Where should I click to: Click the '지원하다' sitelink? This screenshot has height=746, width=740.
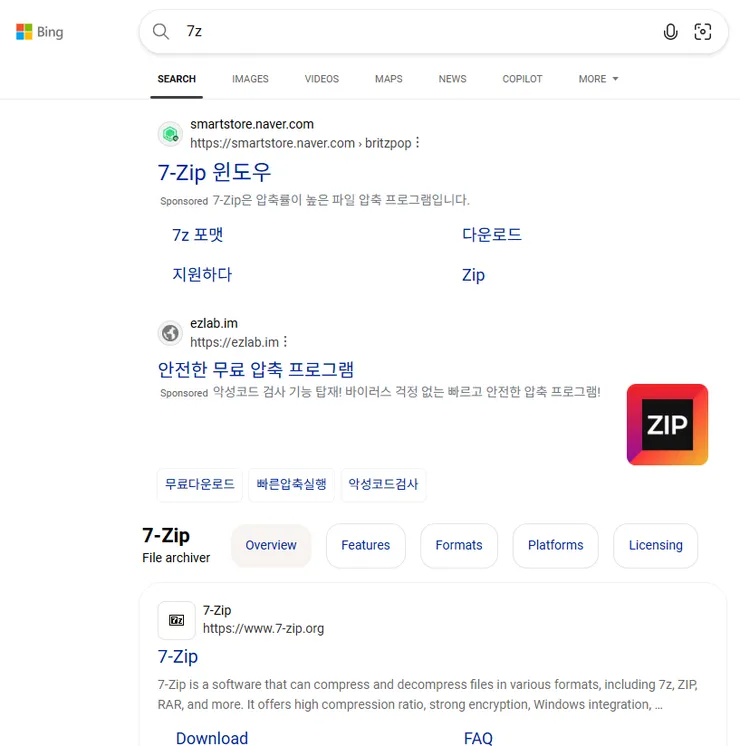coord(202,275)
